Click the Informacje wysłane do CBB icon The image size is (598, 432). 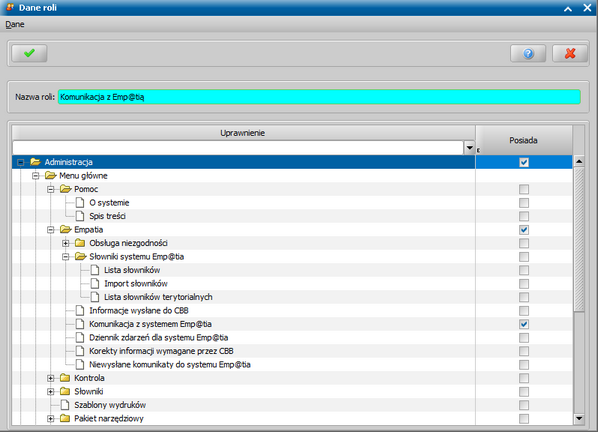pyautogui.click(x=80, y=310)
